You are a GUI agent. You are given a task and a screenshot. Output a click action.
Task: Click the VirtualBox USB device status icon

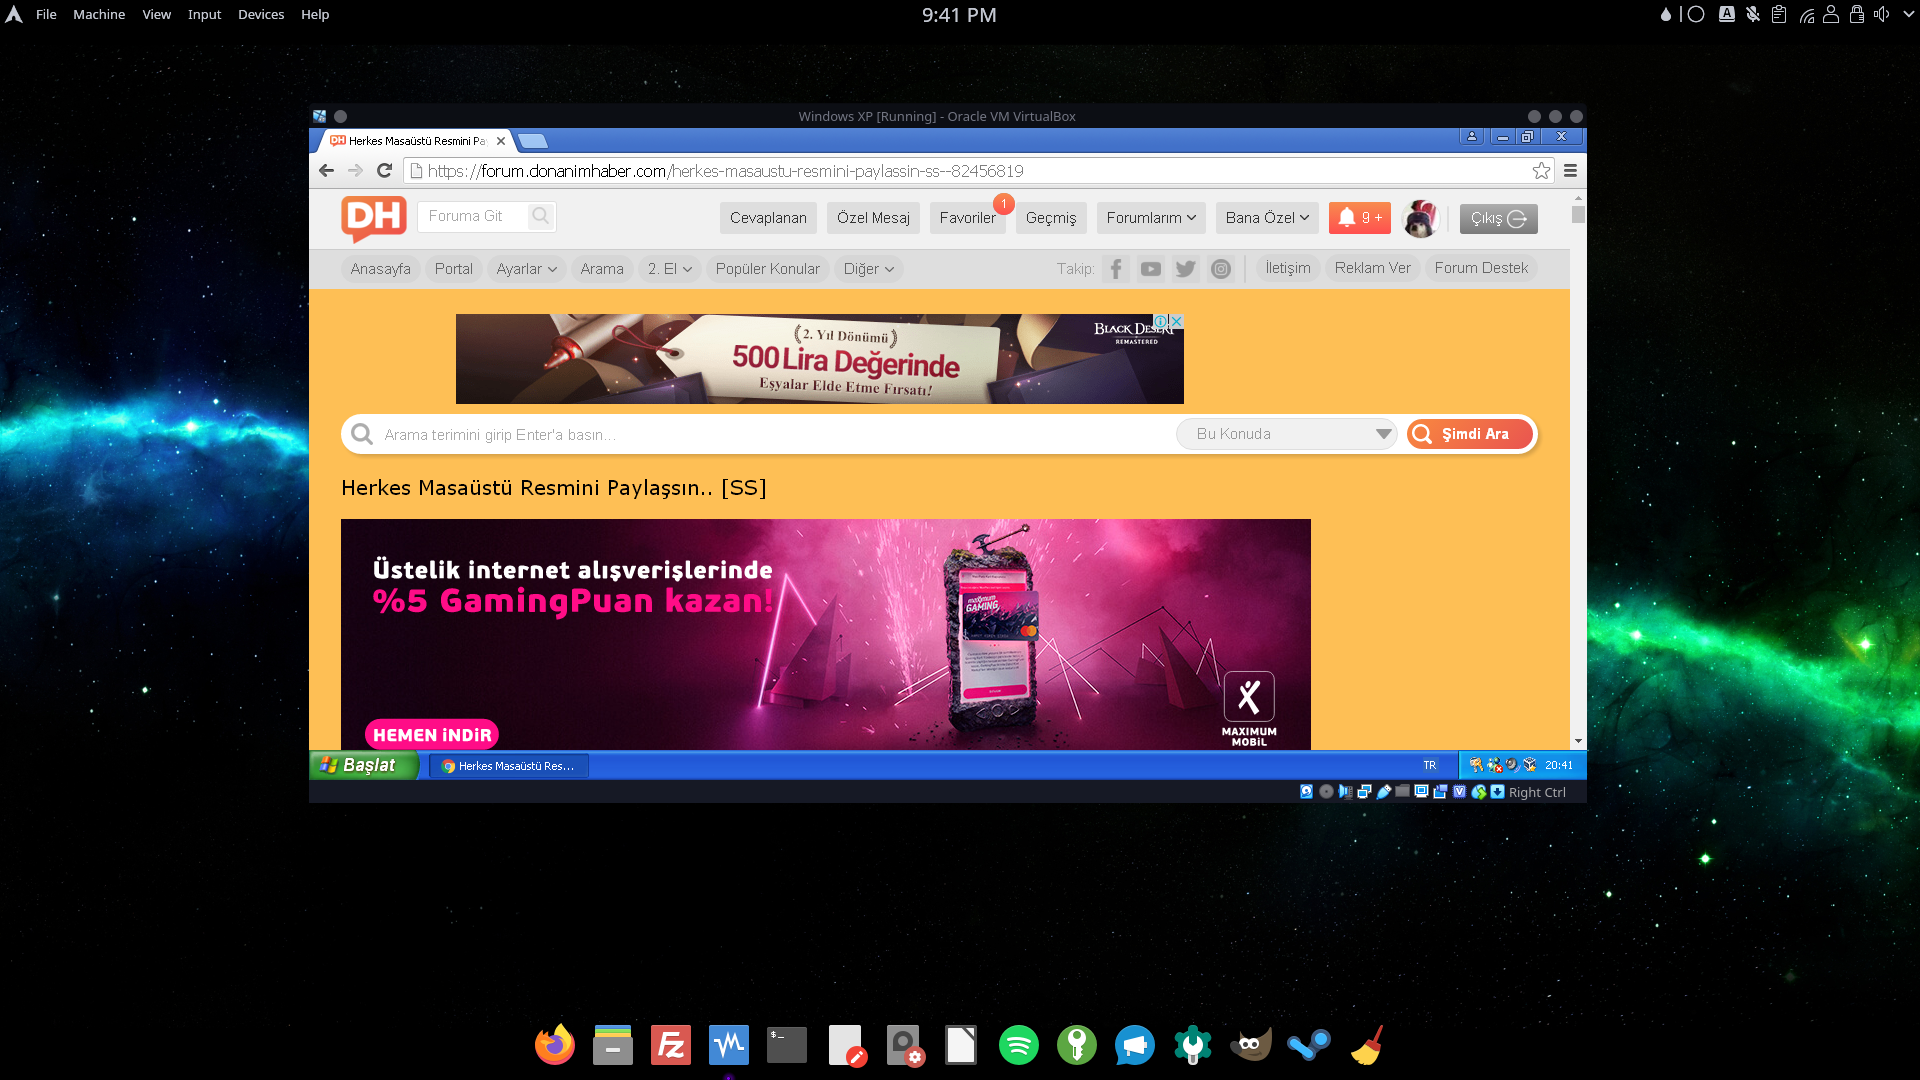coord(1384,792)
